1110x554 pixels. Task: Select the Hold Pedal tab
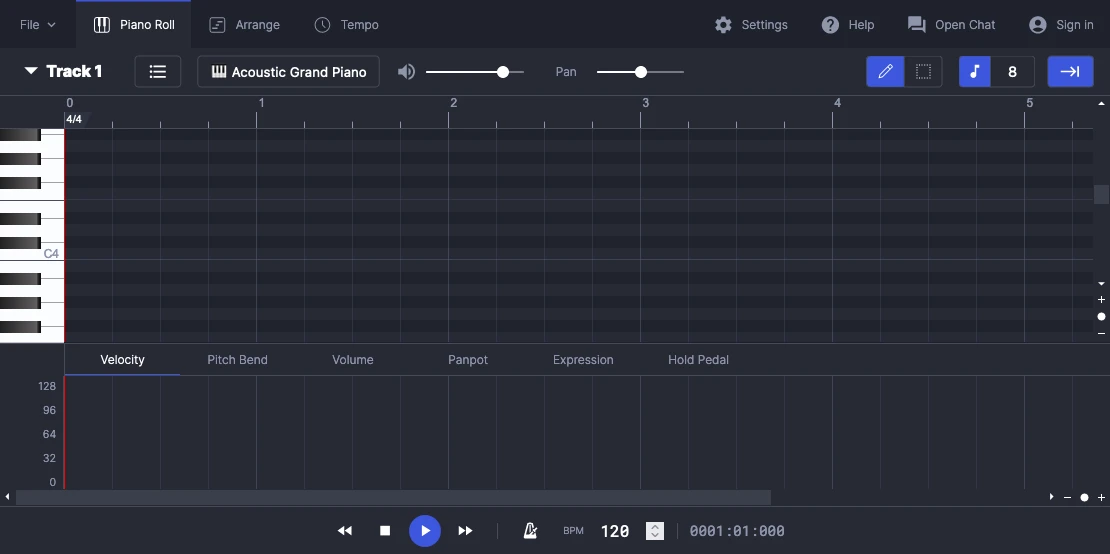[x=698, y=359]
